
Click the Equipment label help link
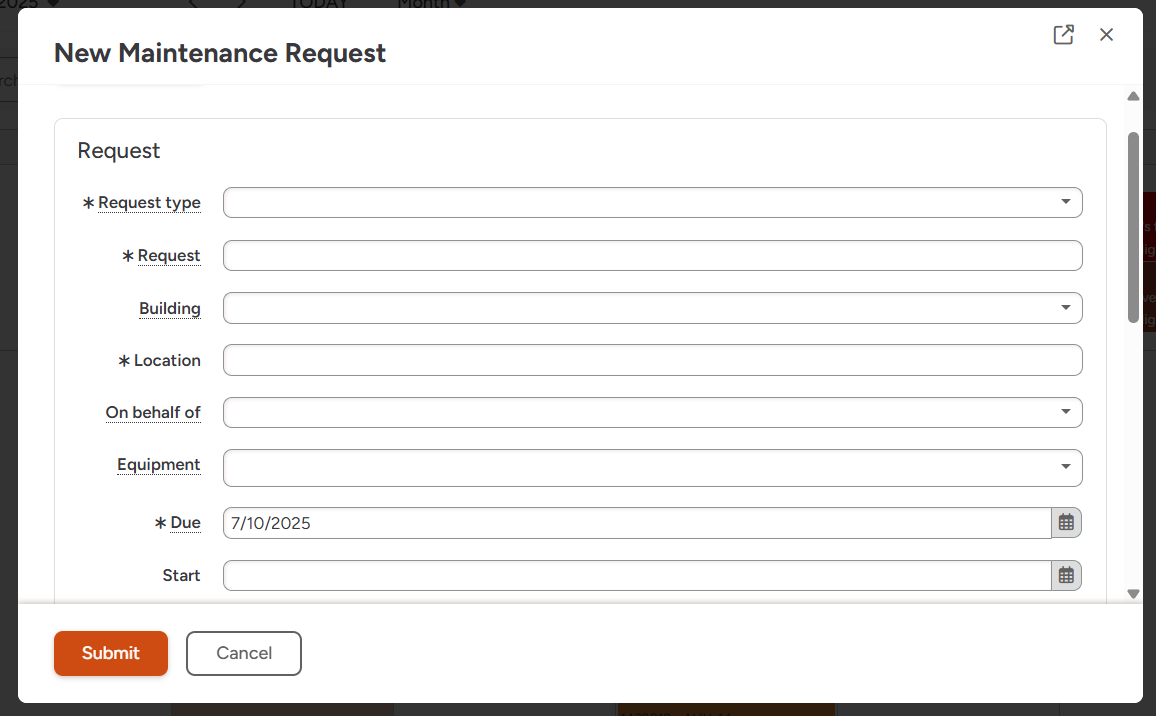click(159, 465)
